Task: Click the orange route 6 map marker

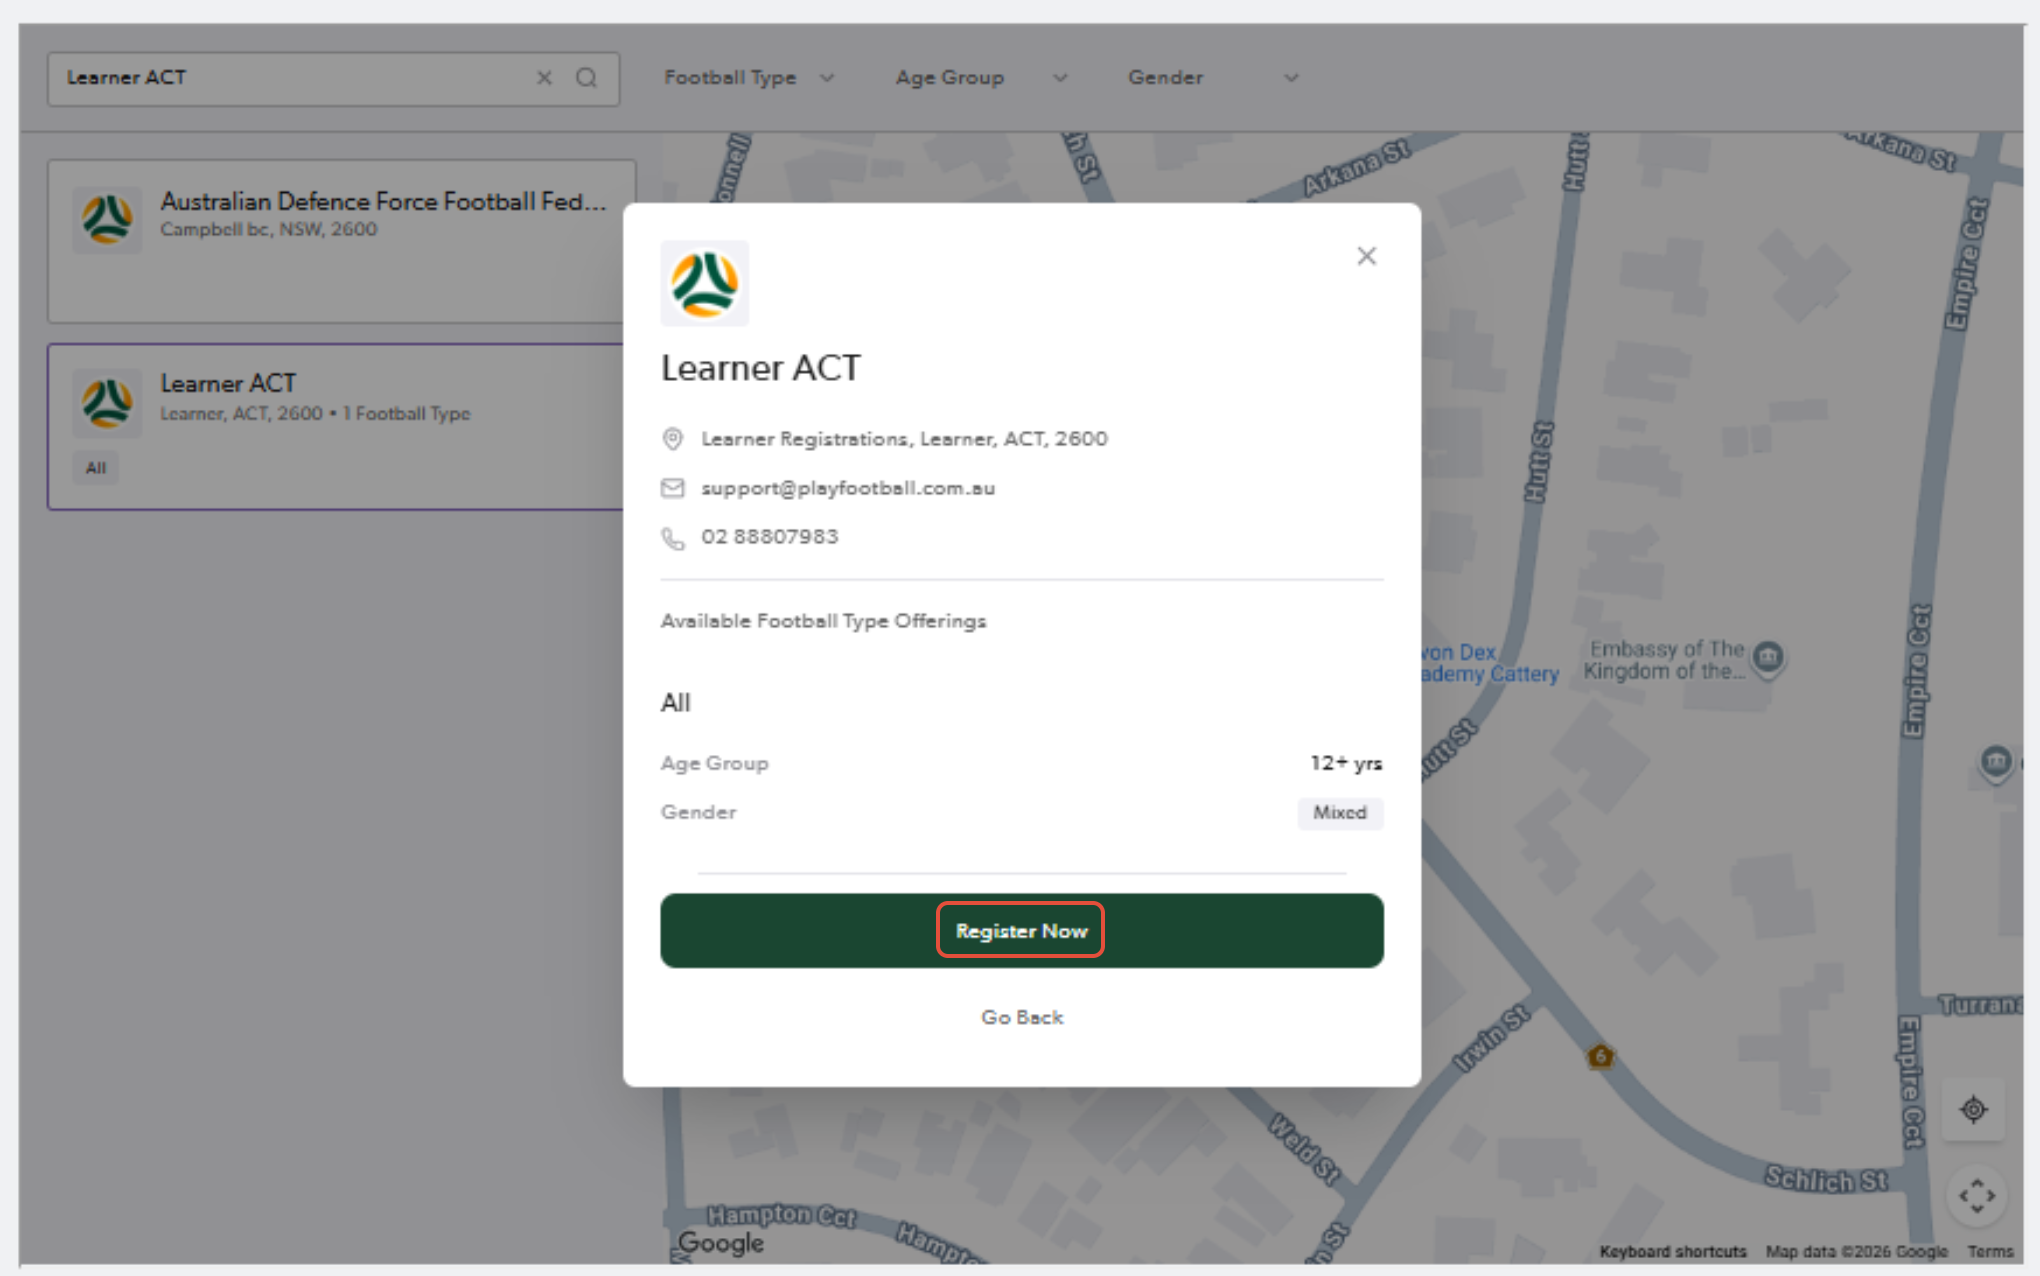Action: [1600, 1056]
